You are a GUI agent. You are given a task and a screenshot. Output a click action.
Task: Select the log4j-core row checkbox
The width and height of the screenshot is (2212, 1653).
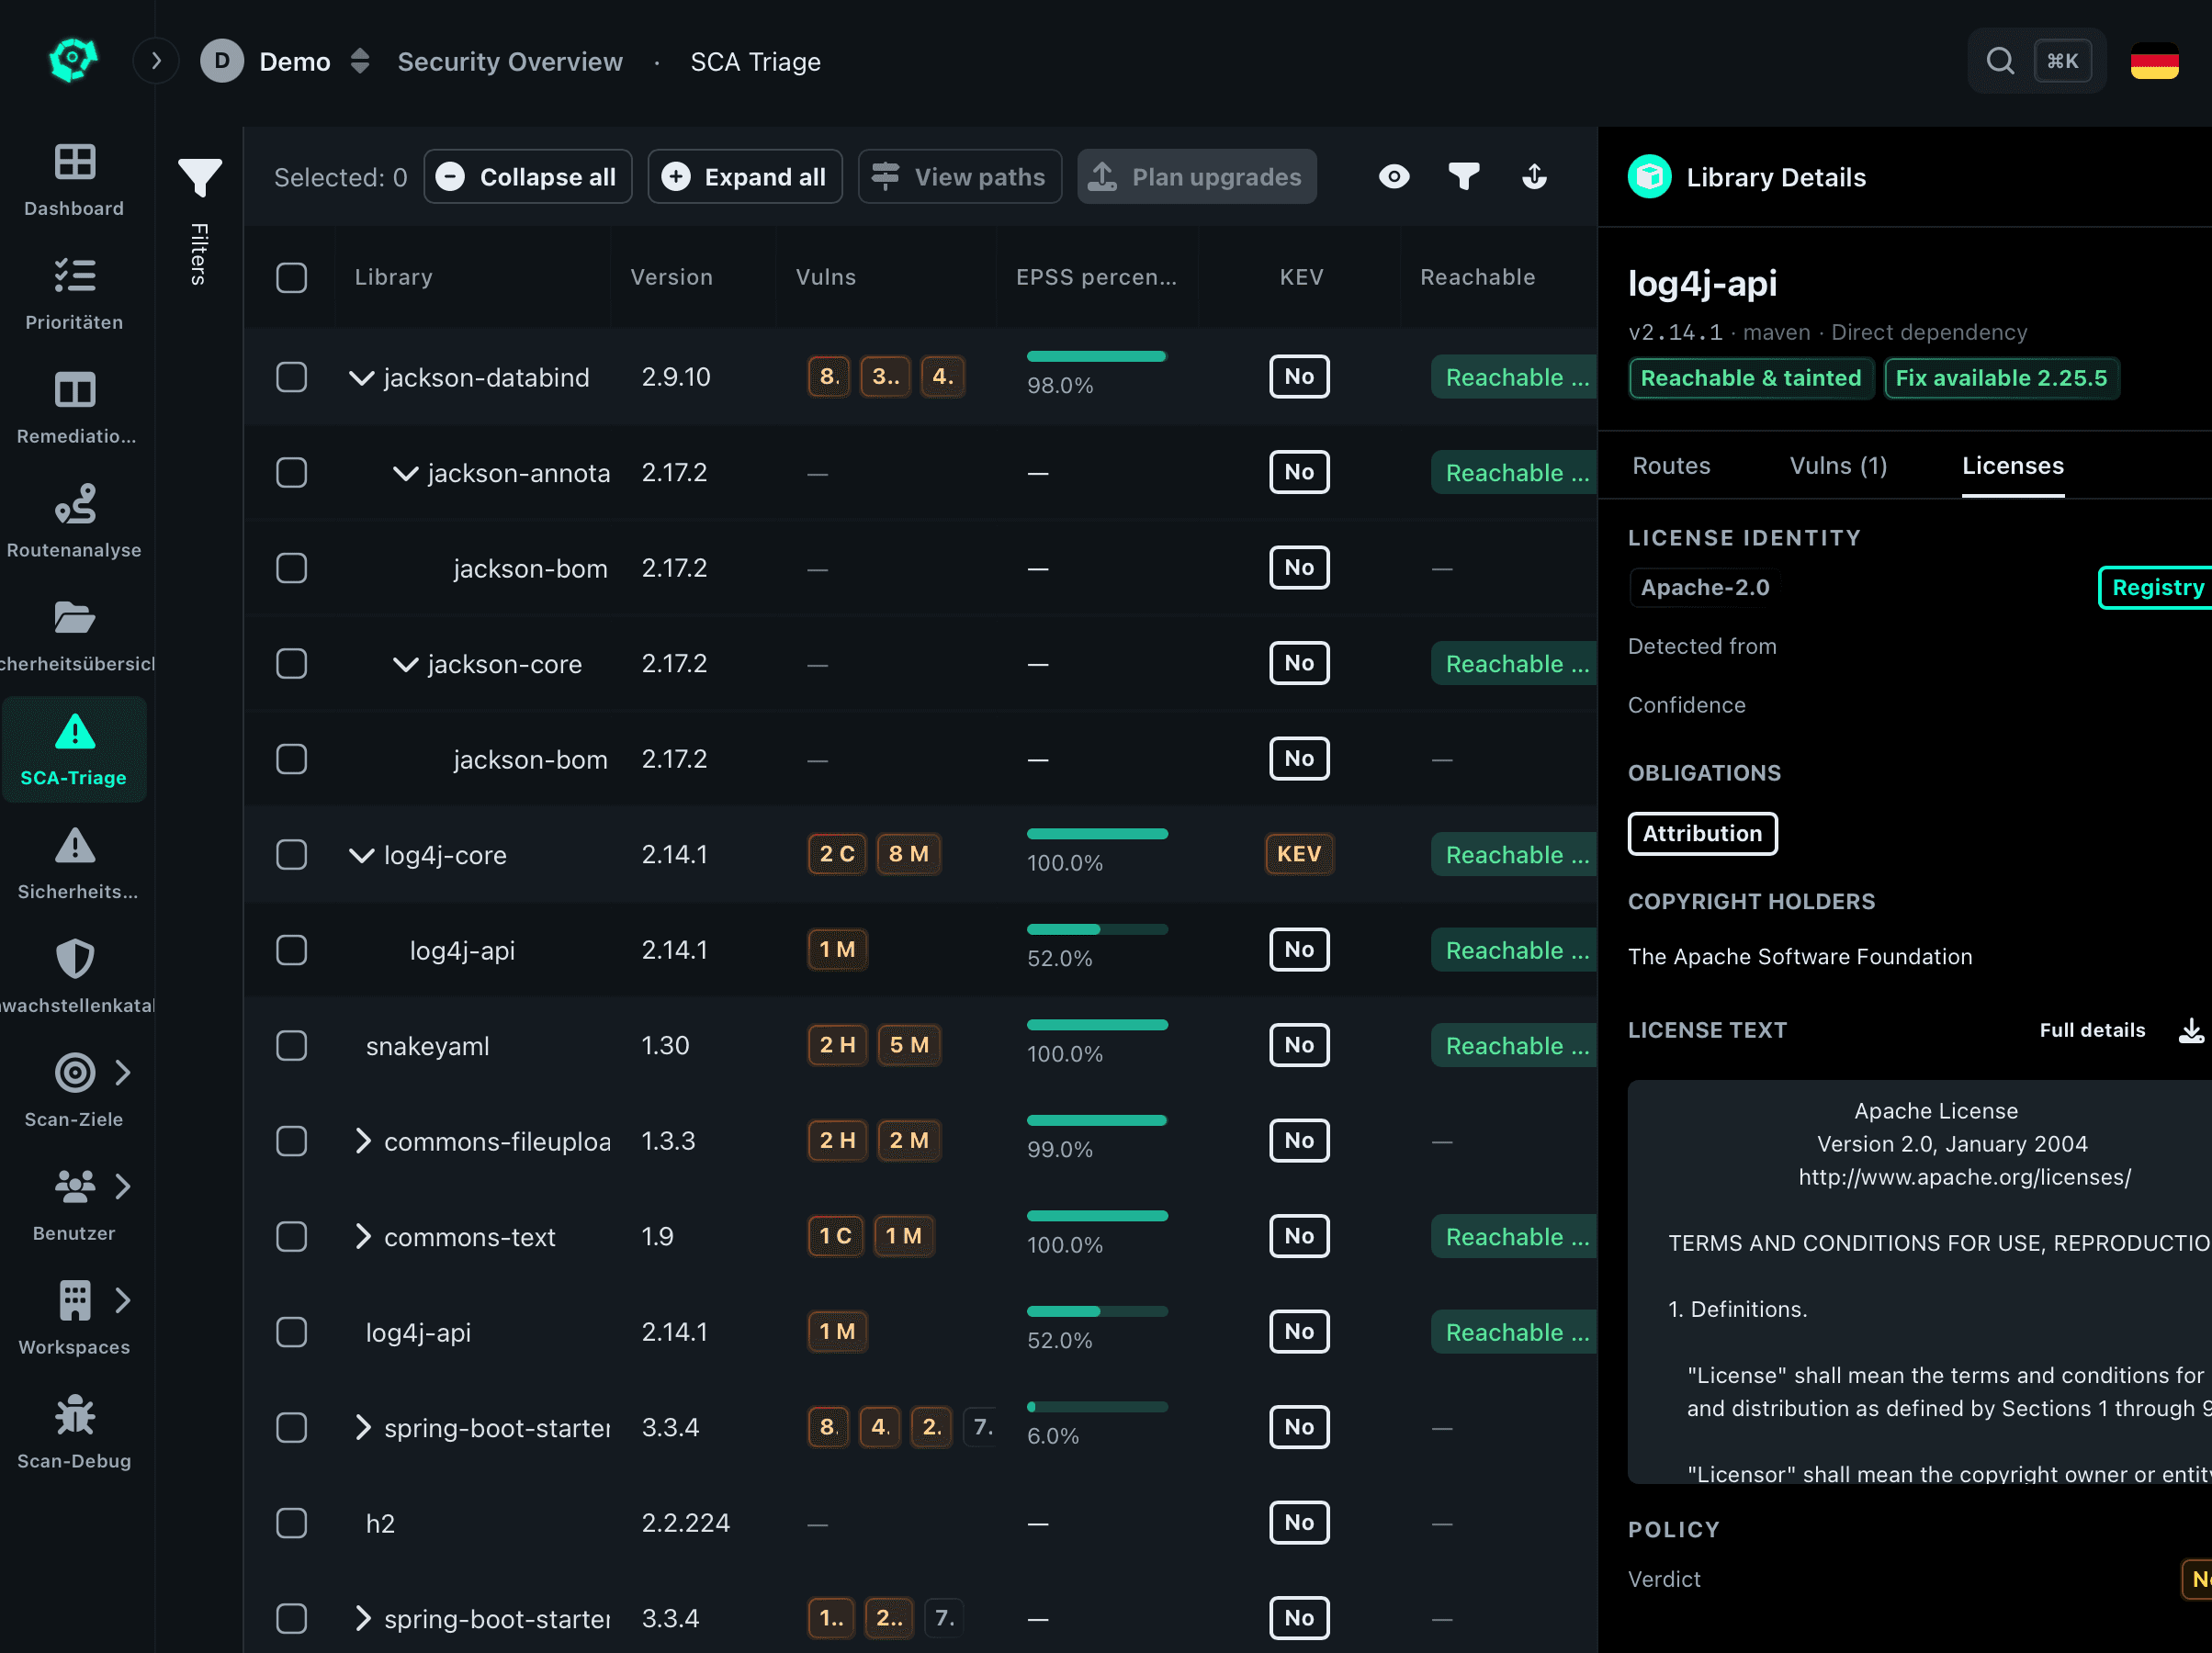pyautogui.click(x=291, y=855)
